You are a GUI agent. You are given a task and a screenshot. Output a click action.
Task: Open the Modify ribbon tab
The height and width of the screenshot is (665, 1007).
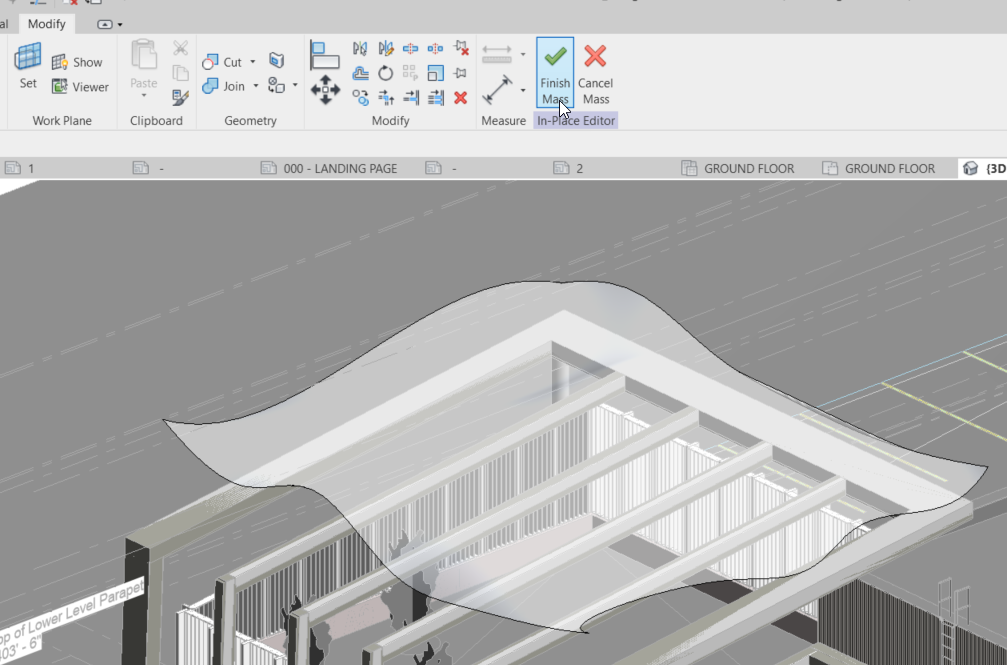[46, 24]
